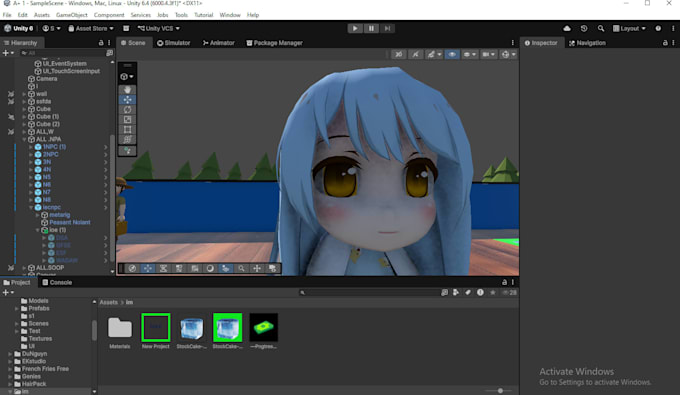Click the scene search icon in Hierarchy

click(x=109, y=53)
